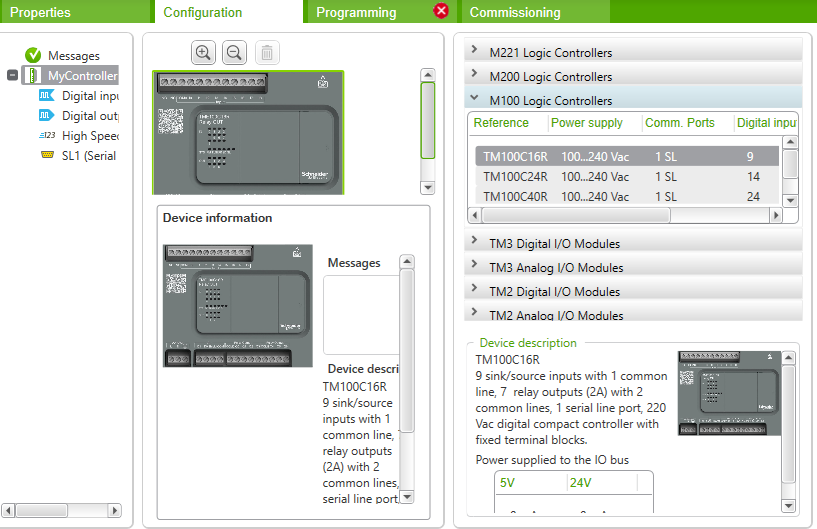
Task: Click the trash delete icon
Action: 267,53
